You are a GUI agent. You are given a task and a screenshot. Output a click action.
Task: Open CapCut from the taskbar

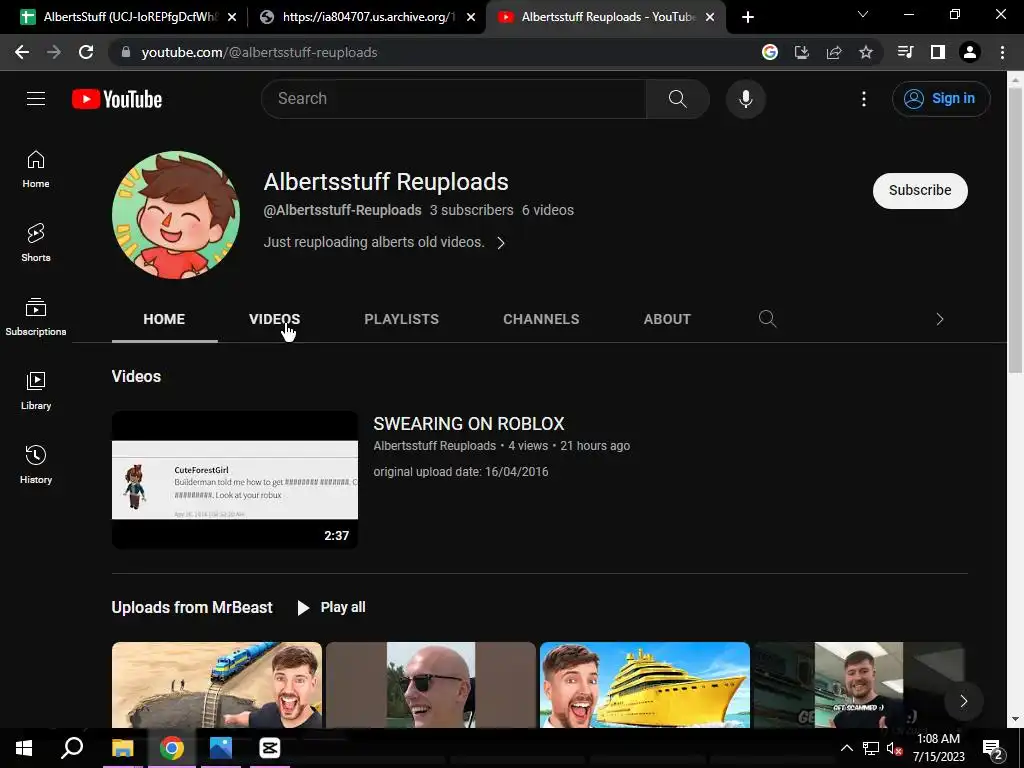[270, 748]
